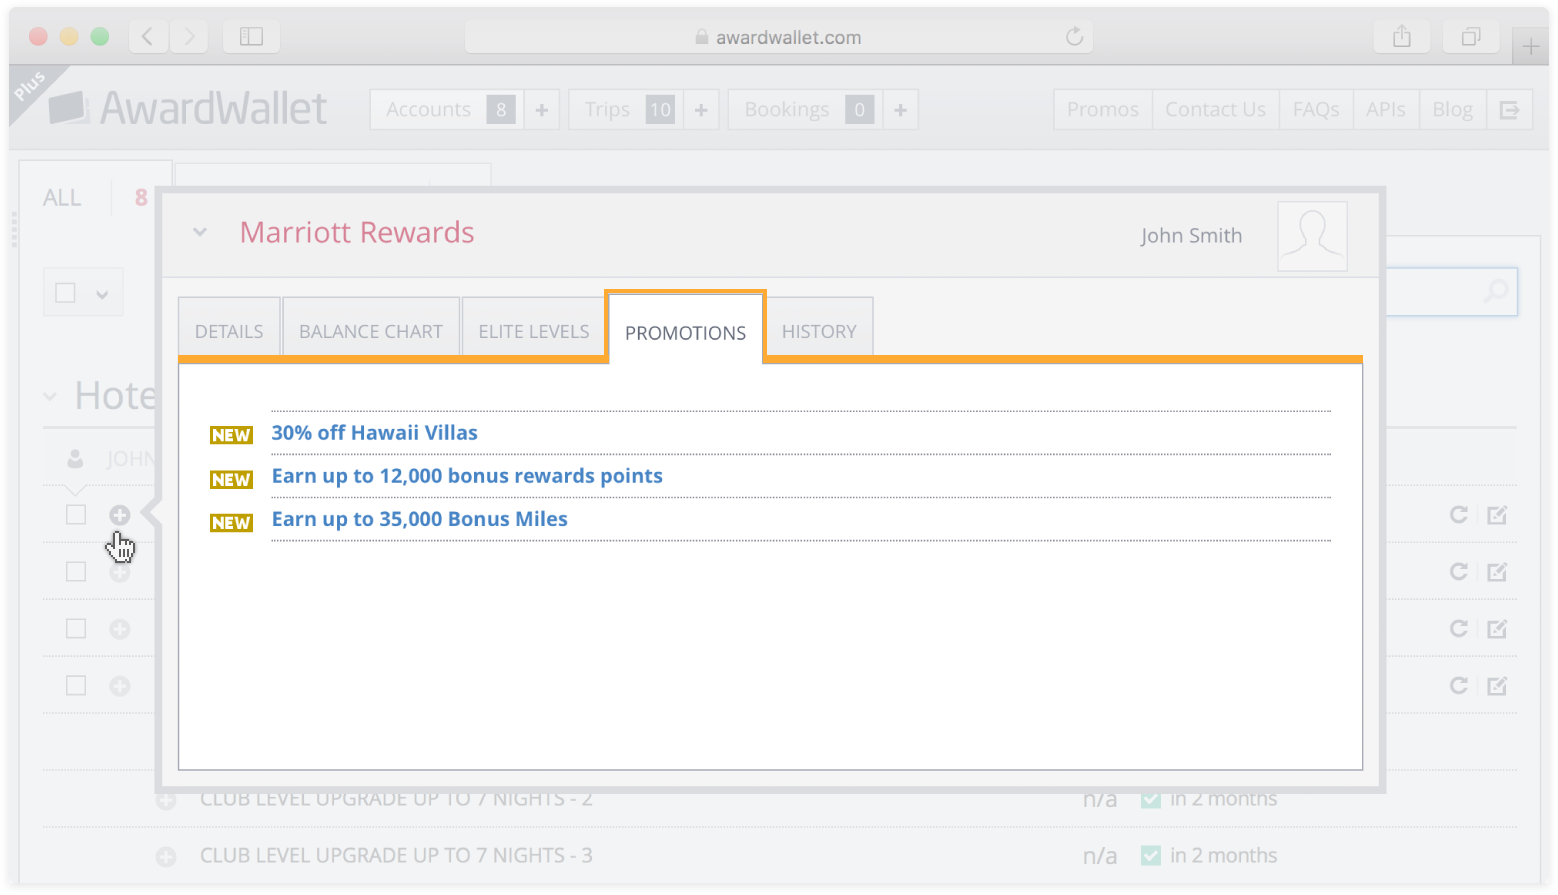Click the awardwallet.com address bar
This screenshot has width=1558, height=895.
778,37
